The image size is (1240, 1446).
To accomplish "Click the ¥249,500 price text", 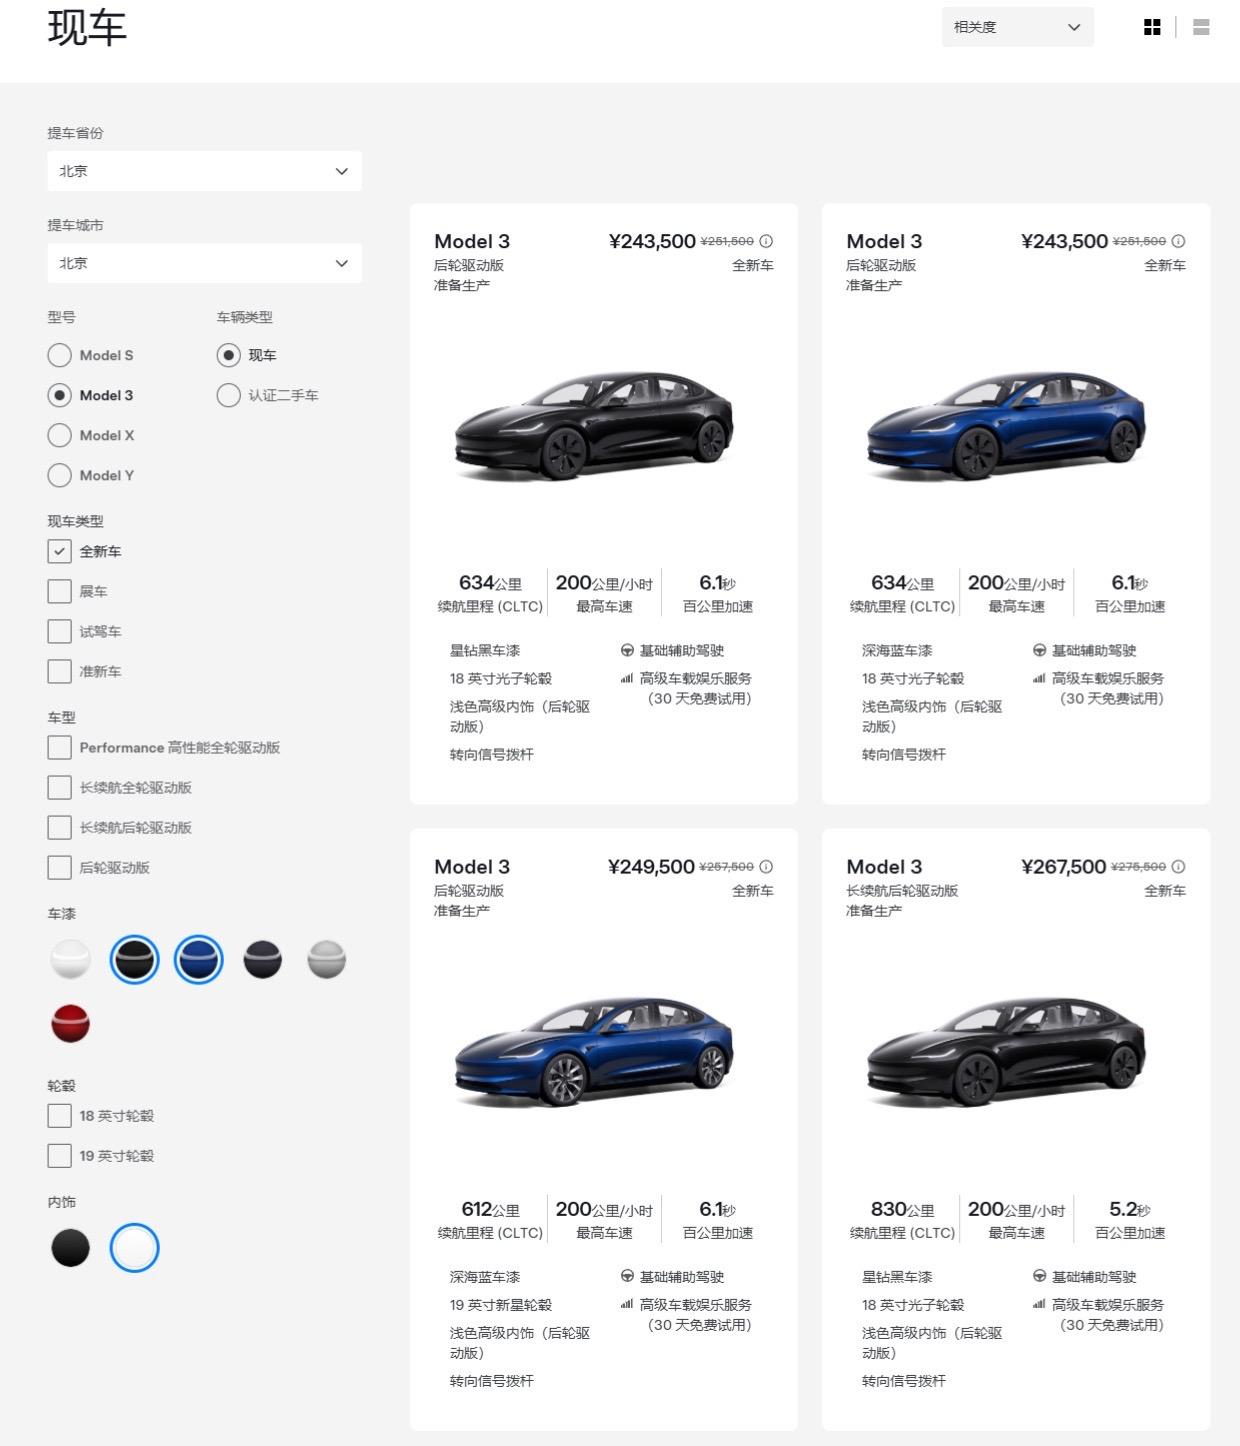I will click(x=651, y=867).
